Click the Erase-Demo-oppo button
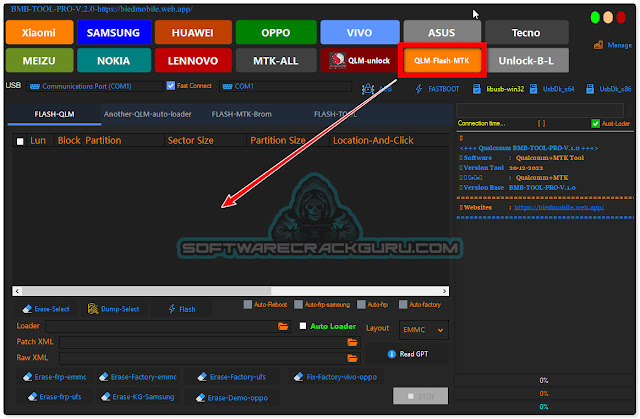640x419 pixels. (231, 397)
